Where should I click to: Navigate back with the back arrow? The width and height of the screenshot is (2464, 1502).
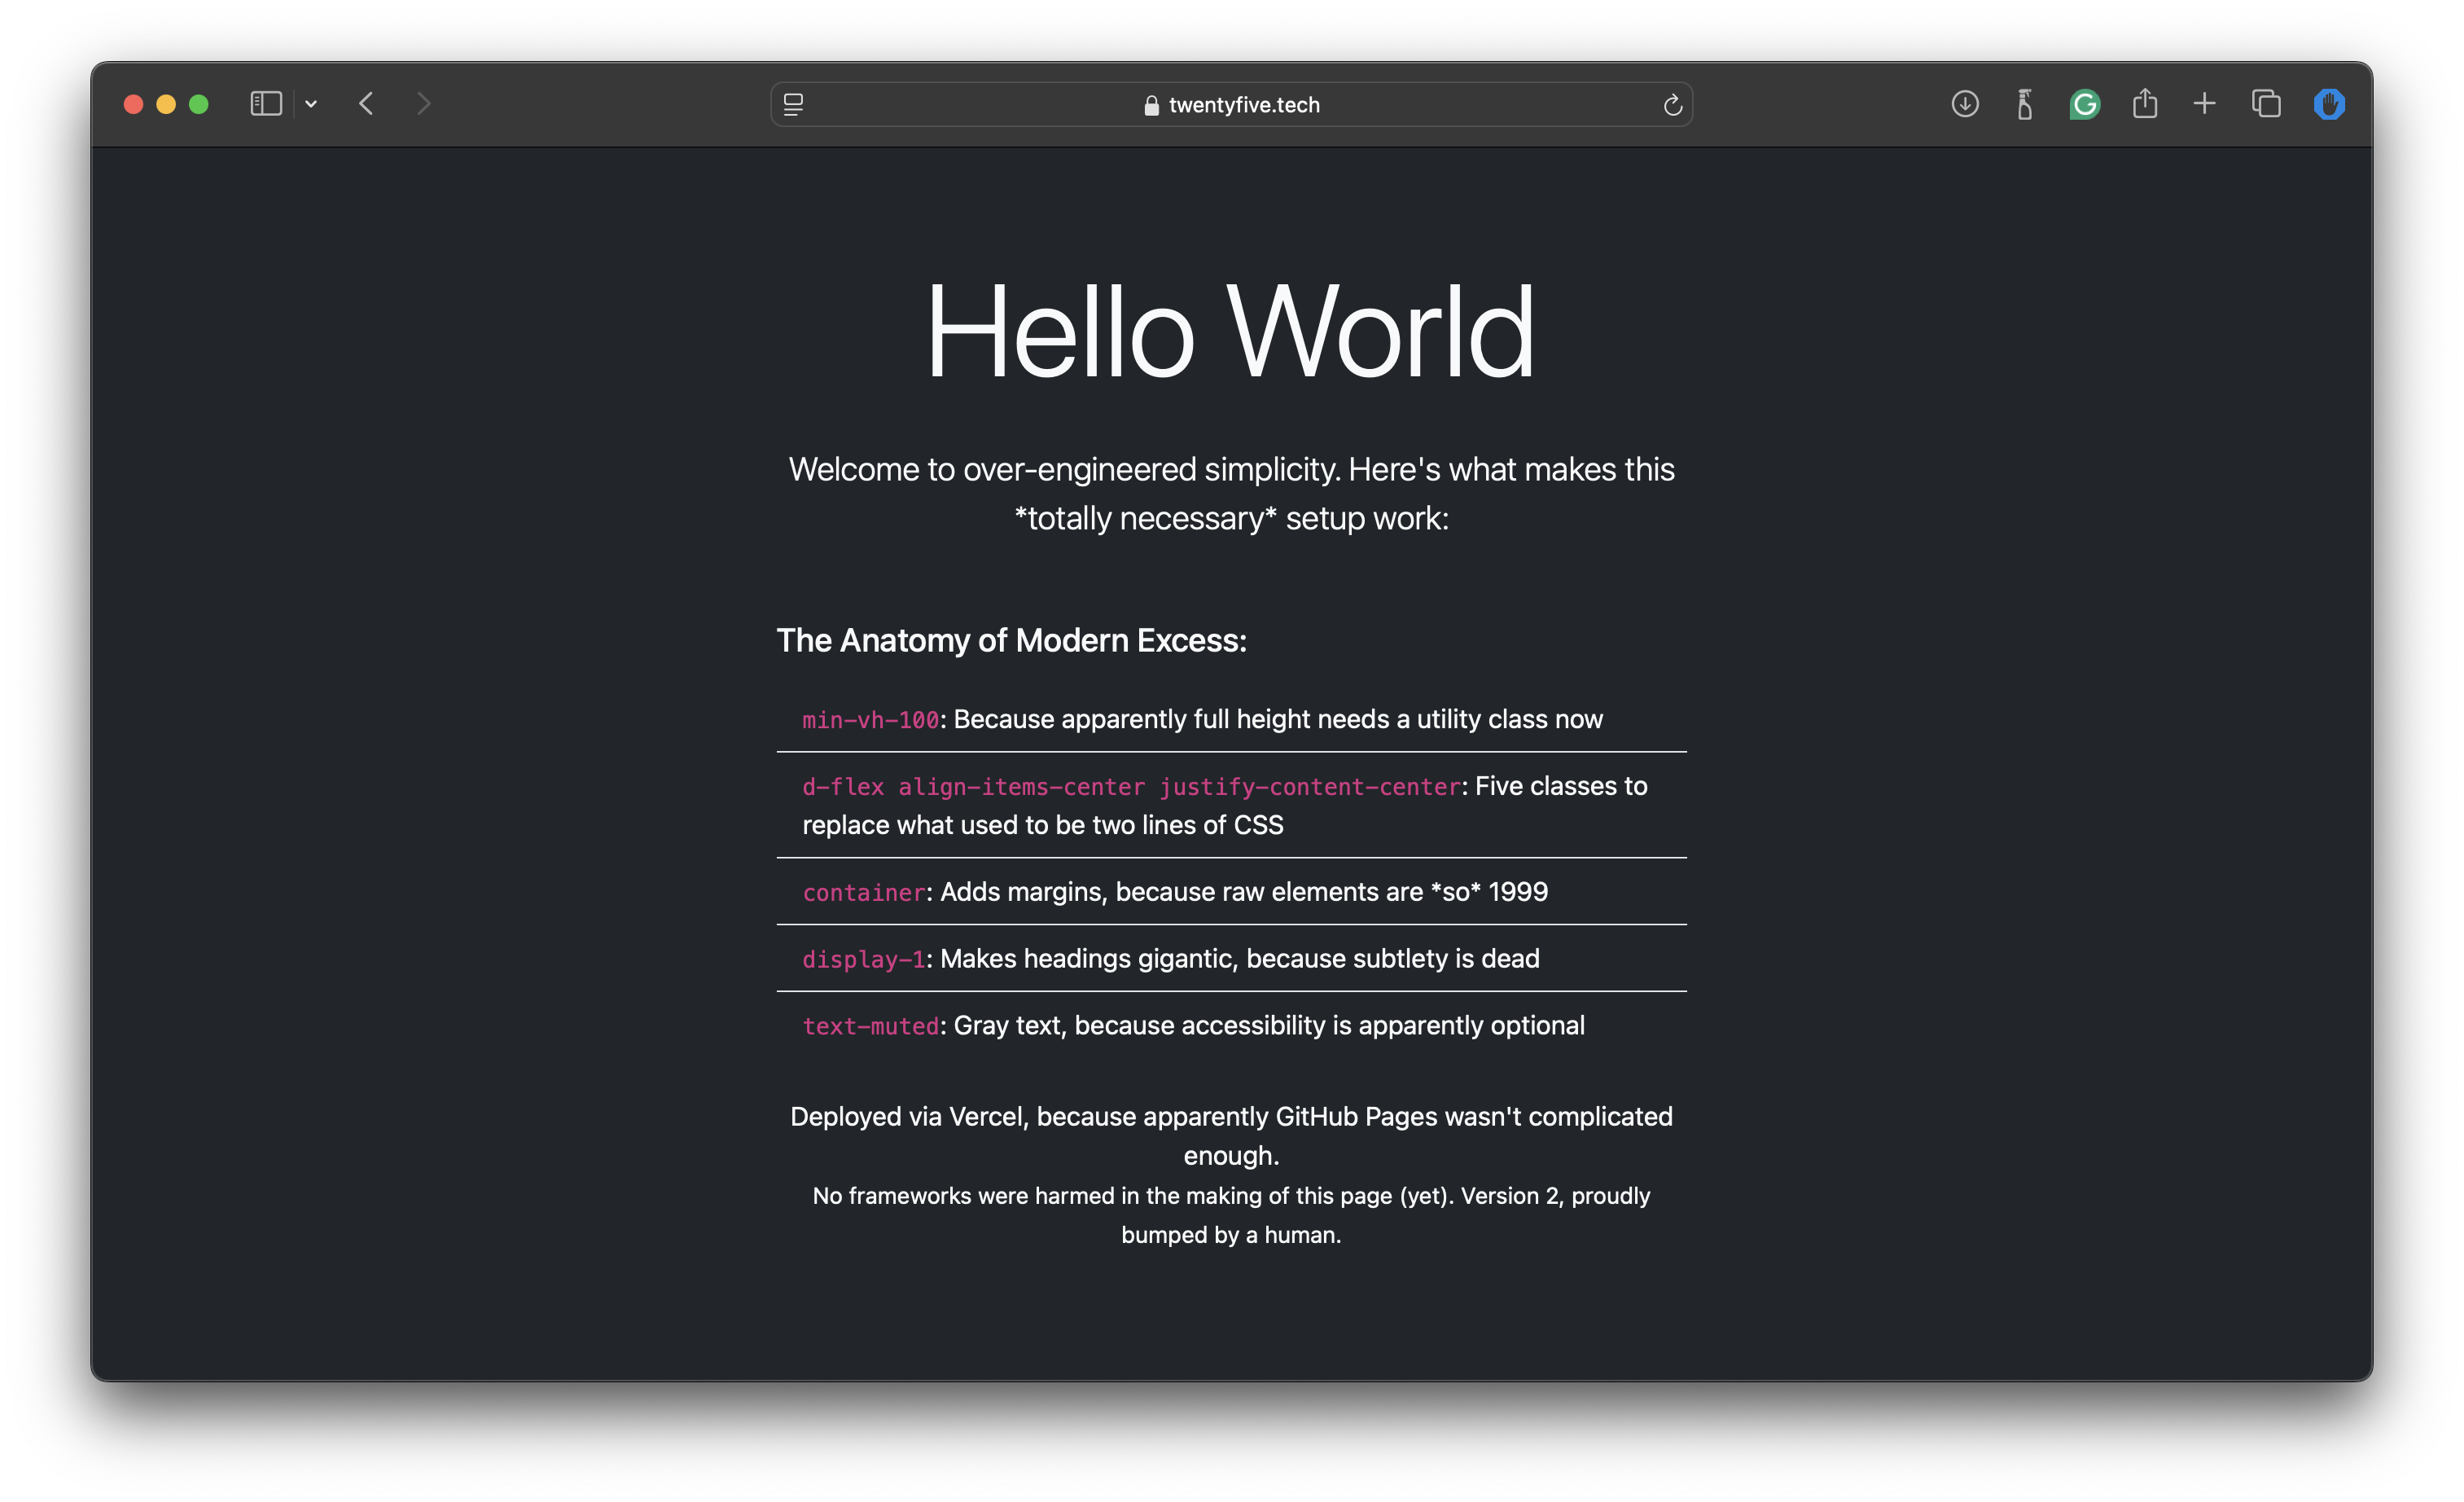point(366,103)
